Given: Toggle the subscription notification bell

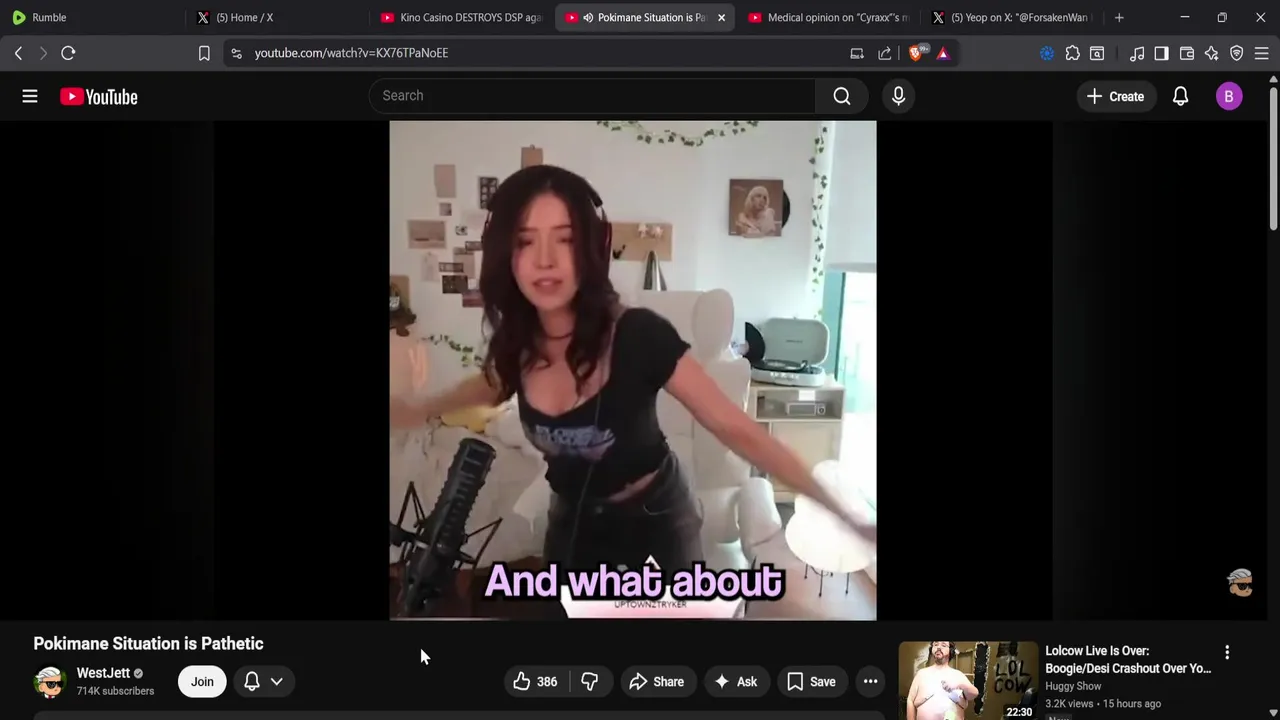Looking at the screenshot, I should [x=252, y=682].
